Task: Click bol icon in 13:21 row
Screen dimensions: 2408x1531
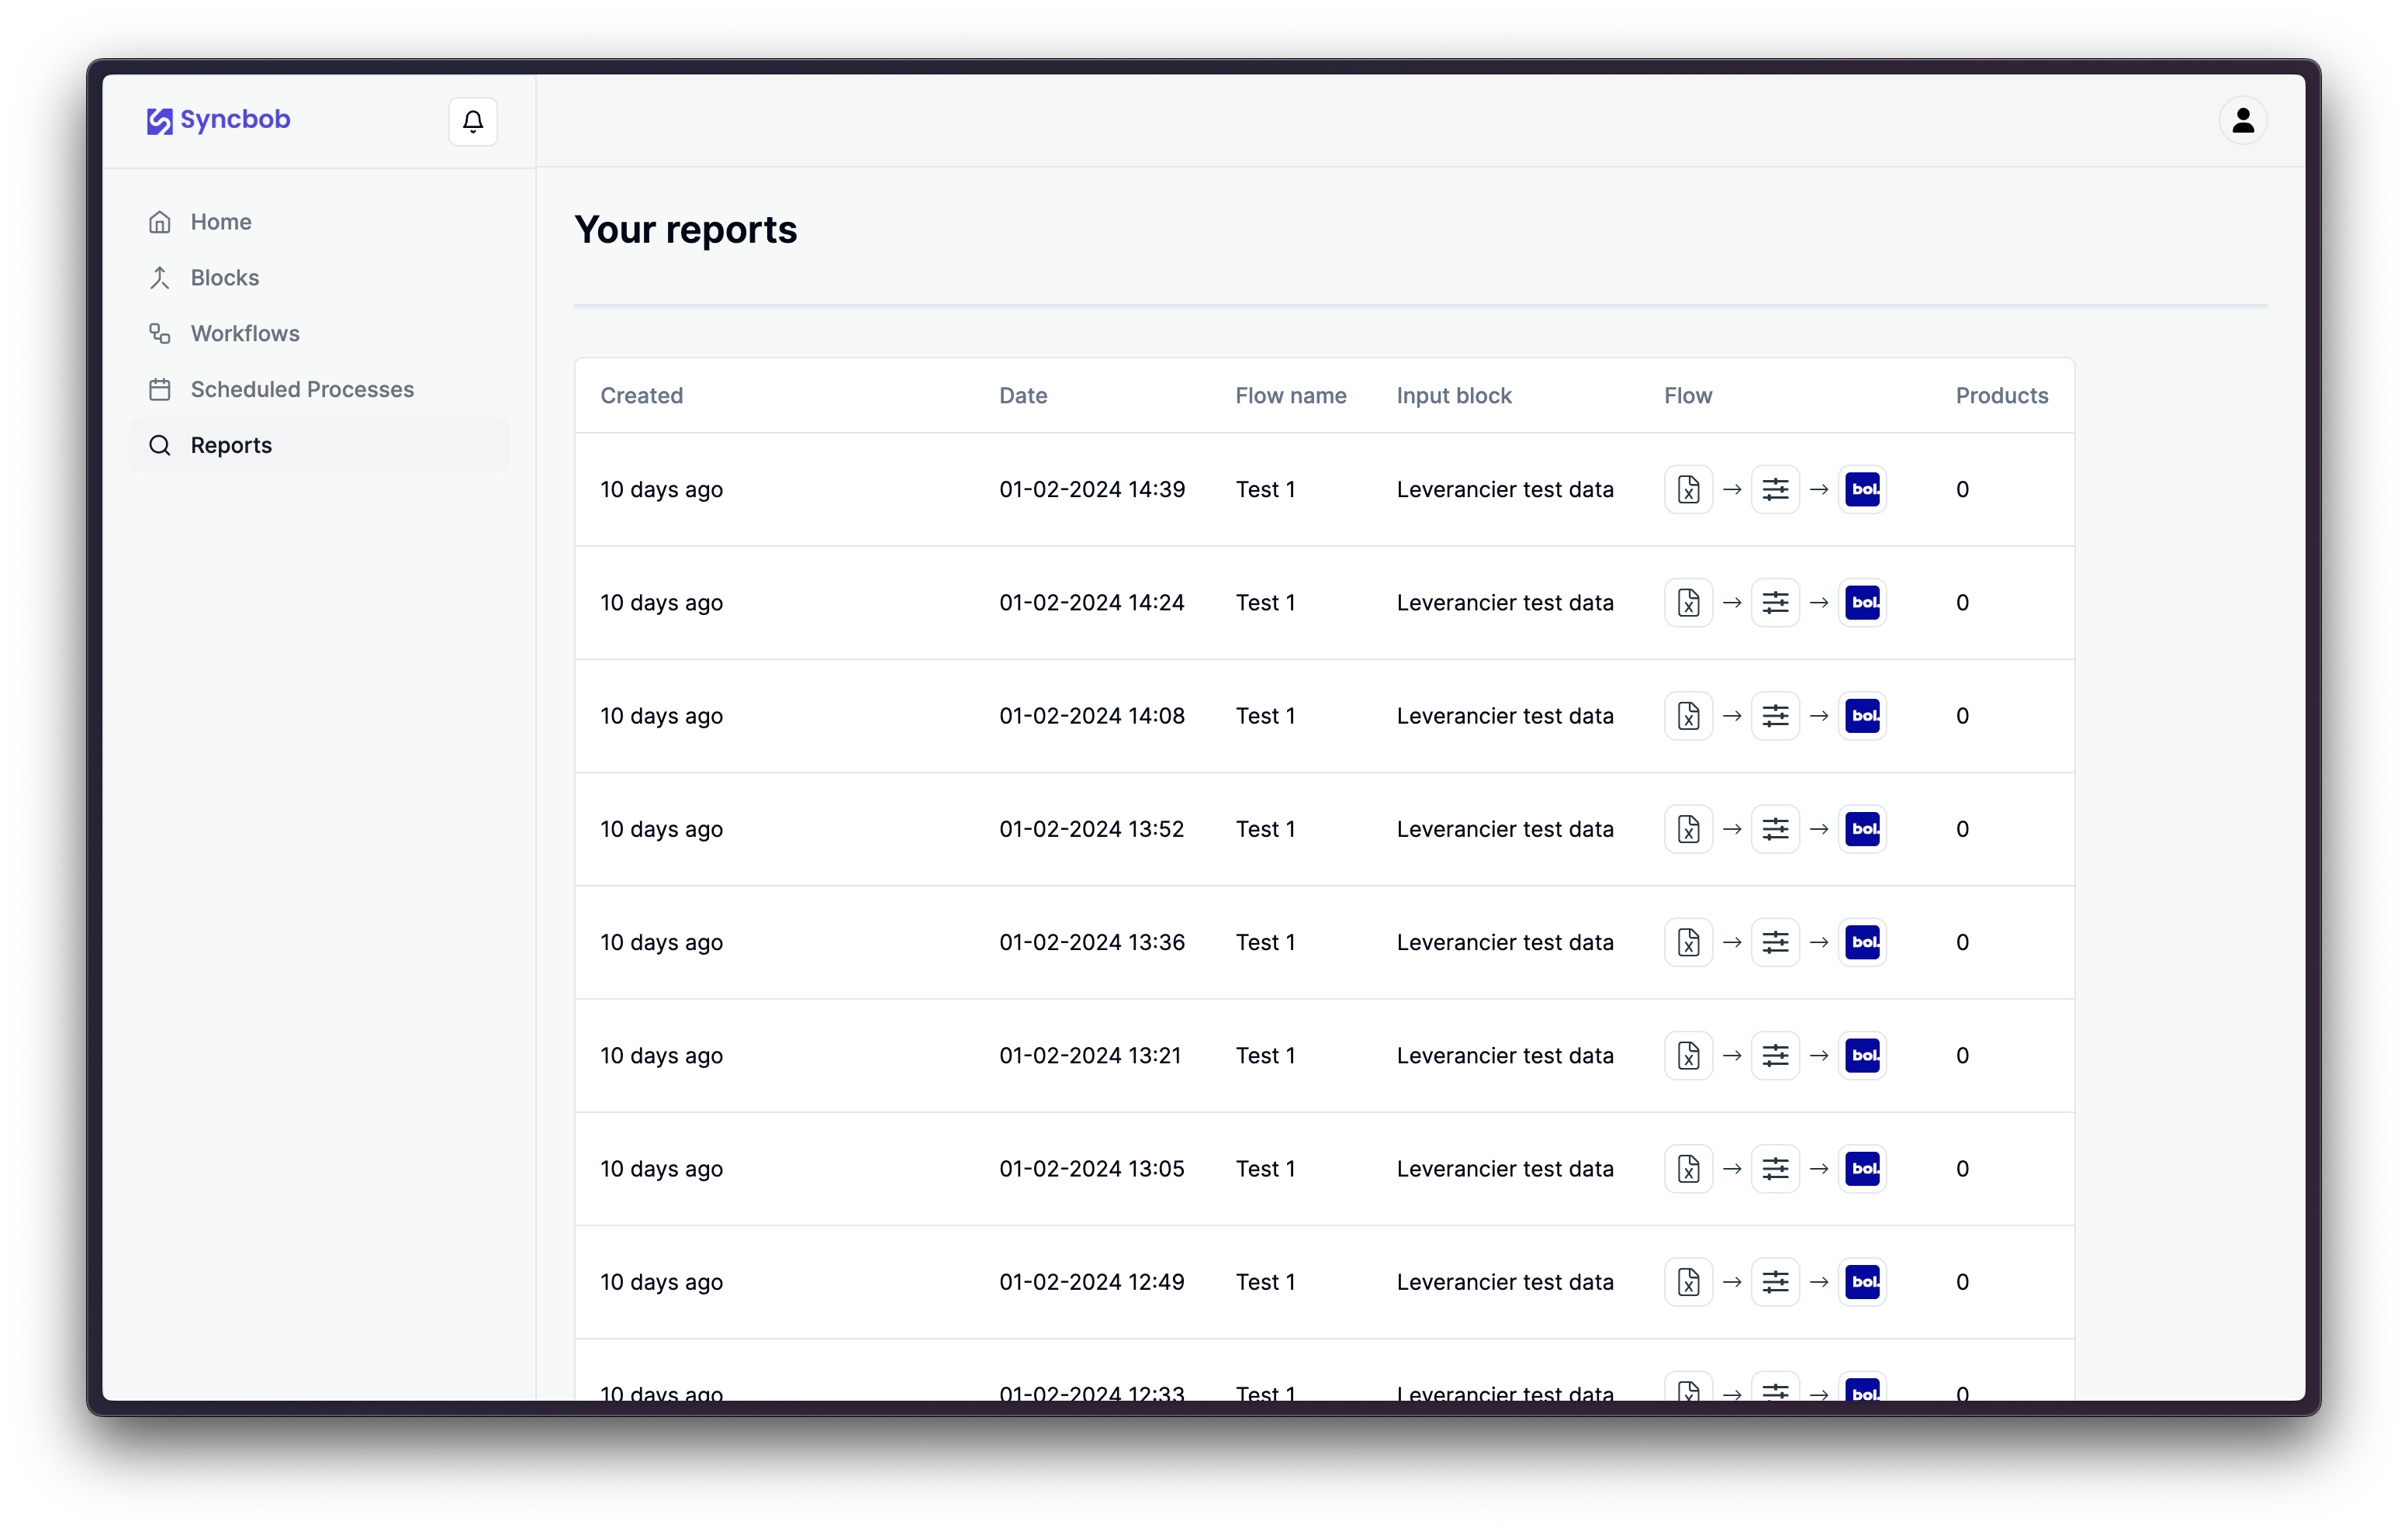Action: (1863, 1056)
